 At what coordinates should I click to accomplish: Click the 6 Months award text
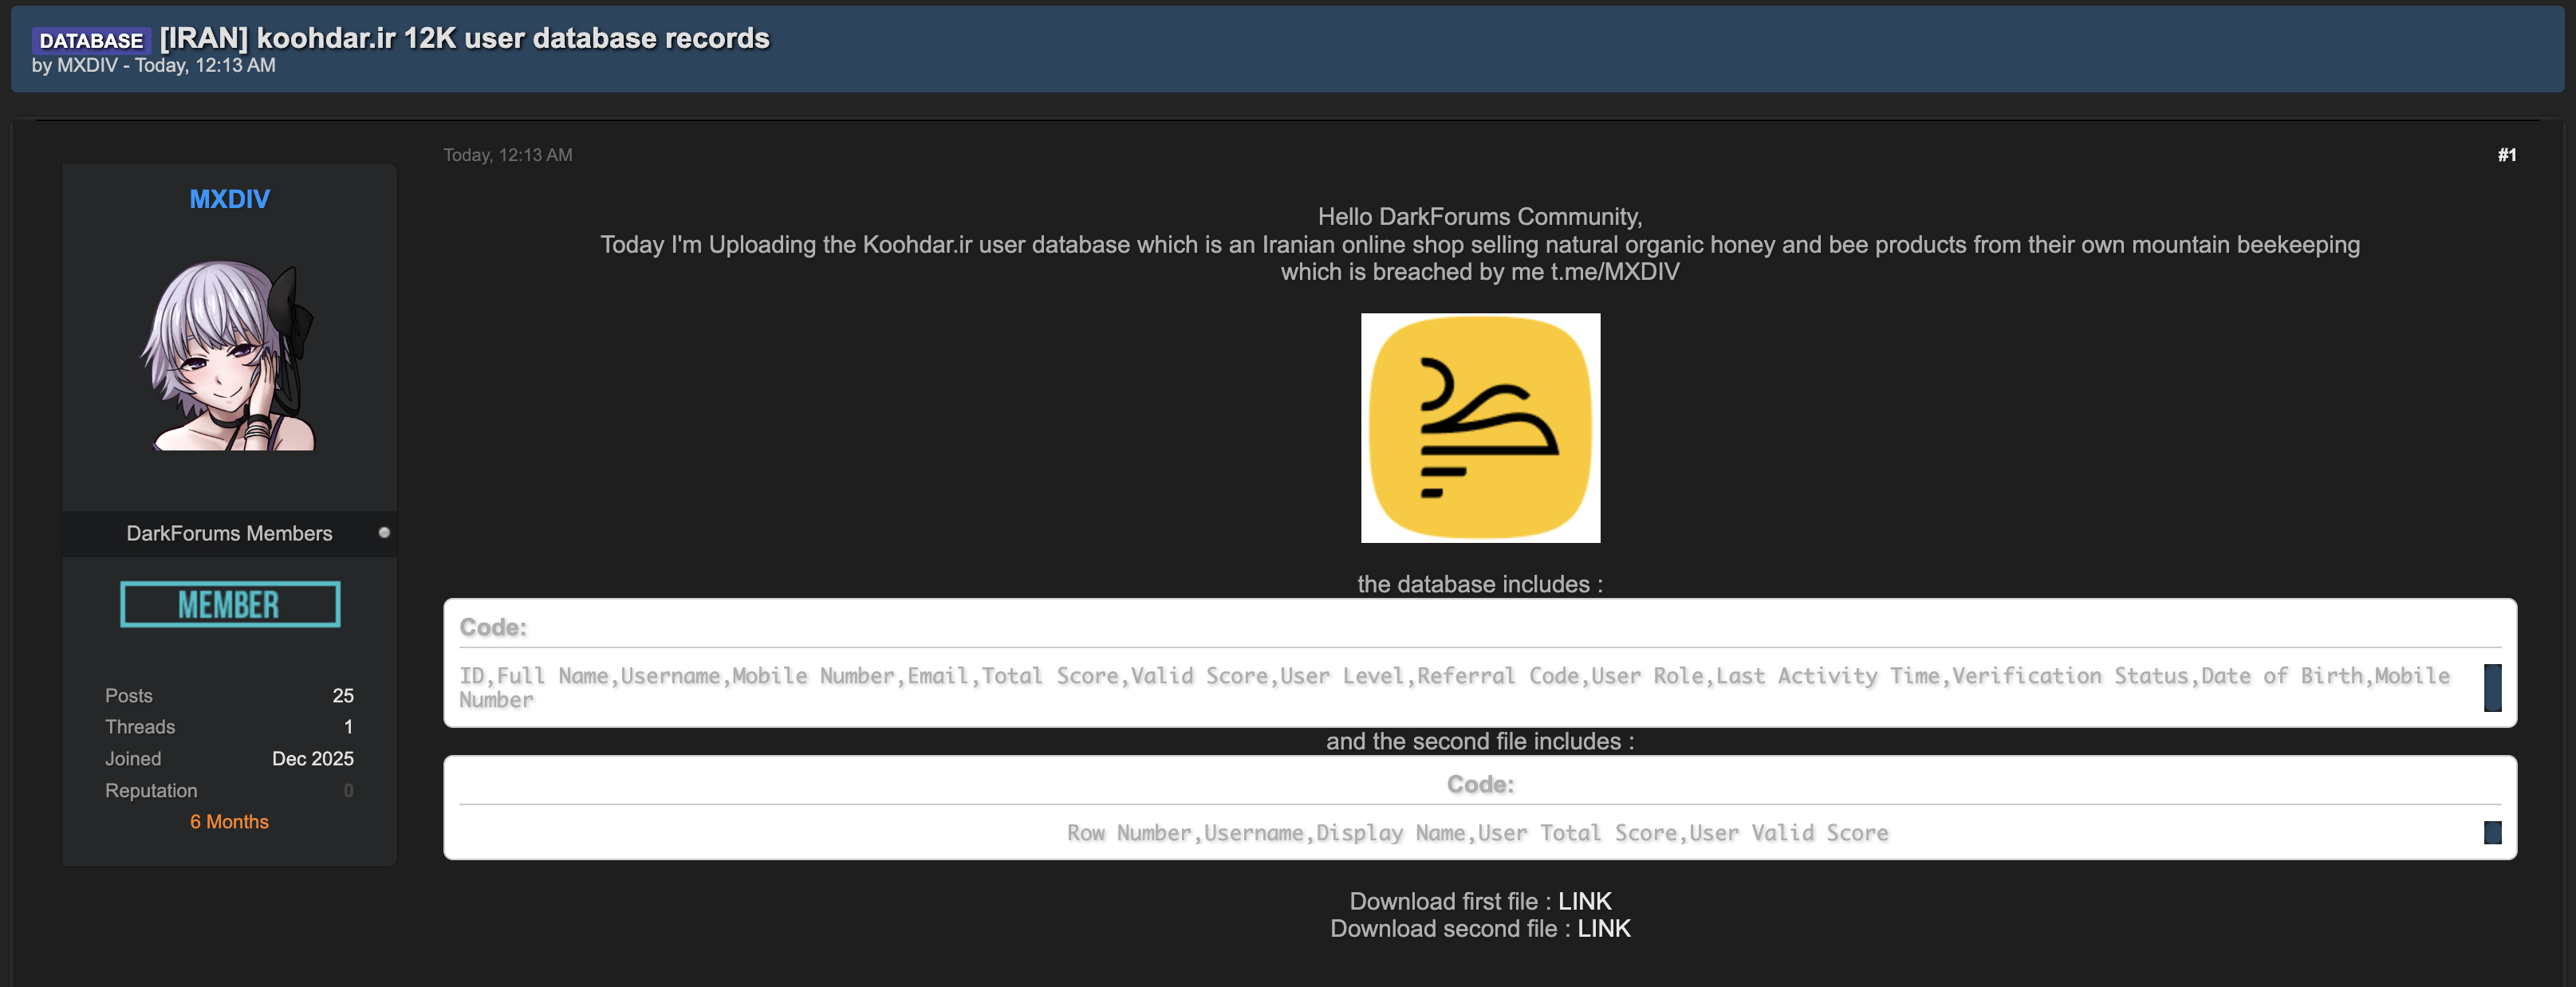click(229, 821)
